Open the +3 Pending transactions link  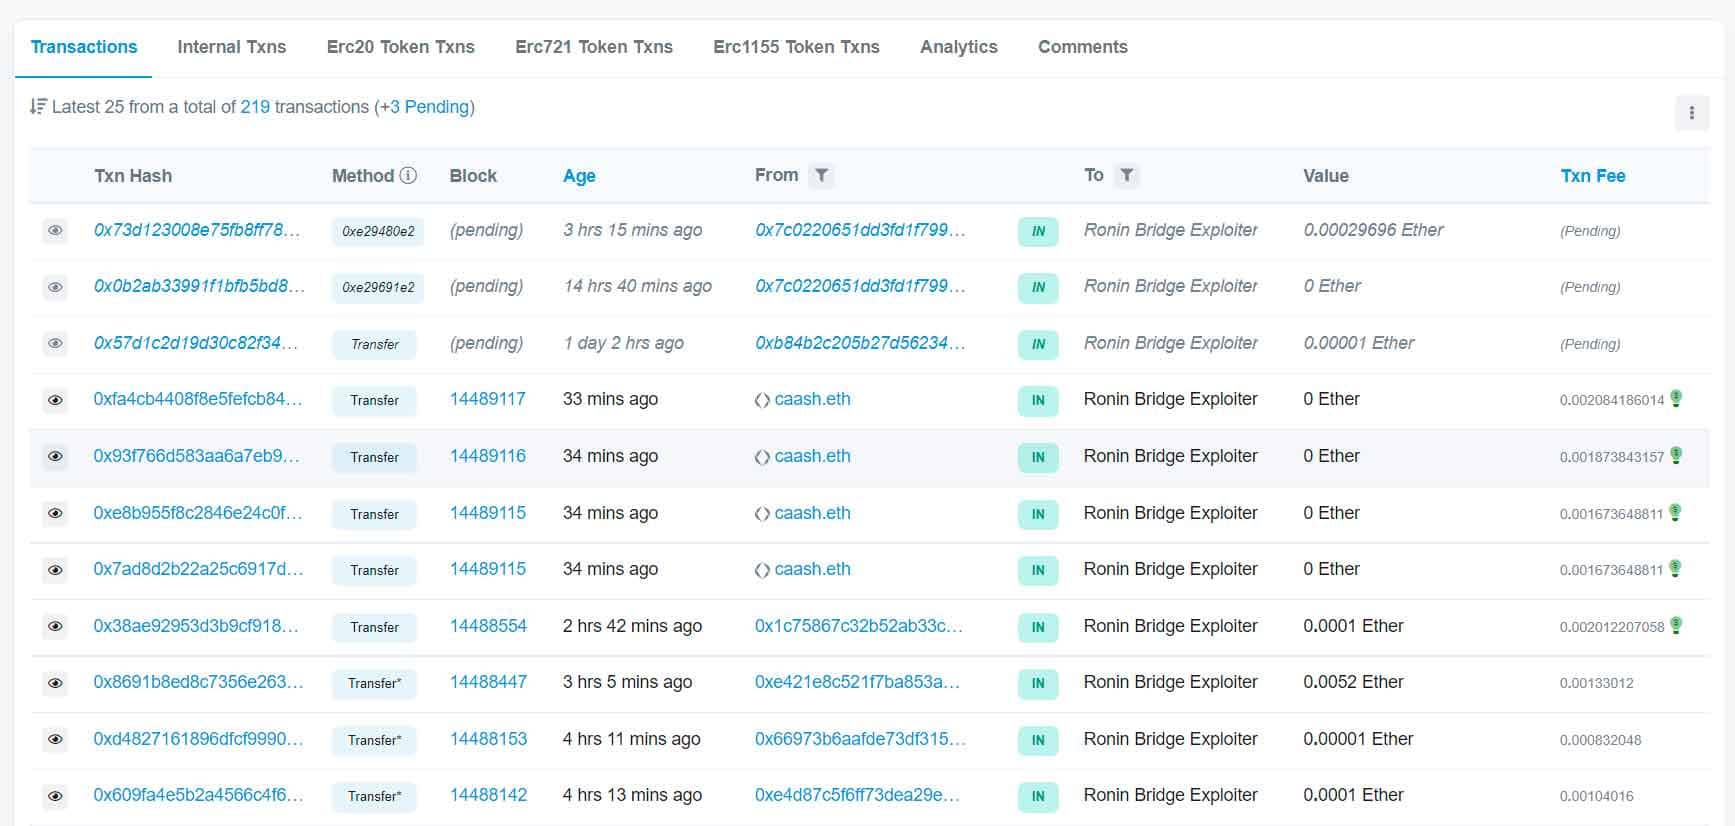429,107
